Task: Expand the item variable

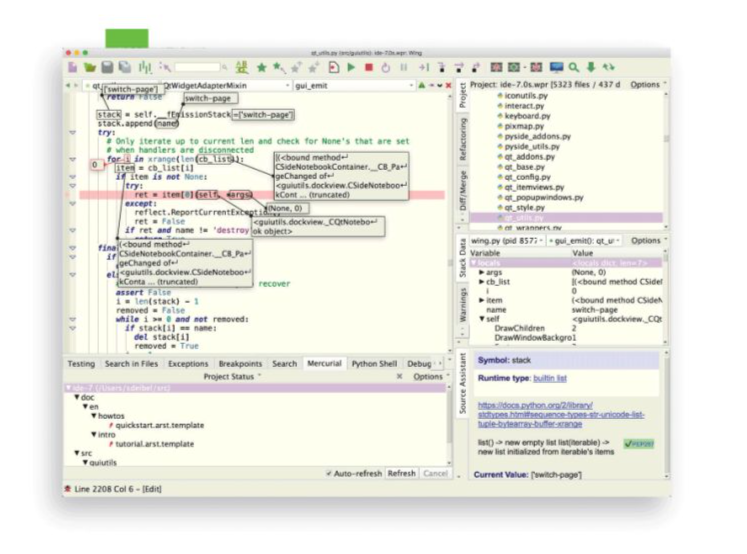Action: coord(482,301)
